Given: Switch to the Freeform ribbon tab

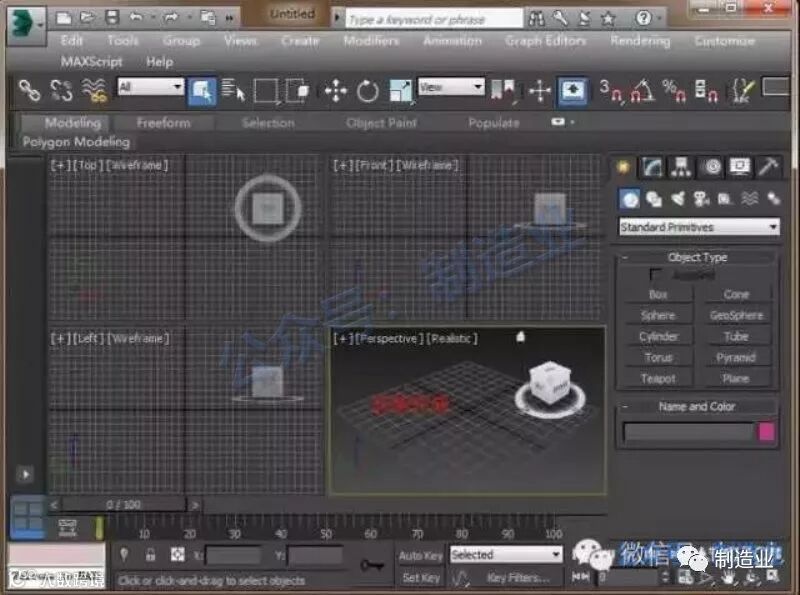Looking at the screenshot, I should (163, 123).
